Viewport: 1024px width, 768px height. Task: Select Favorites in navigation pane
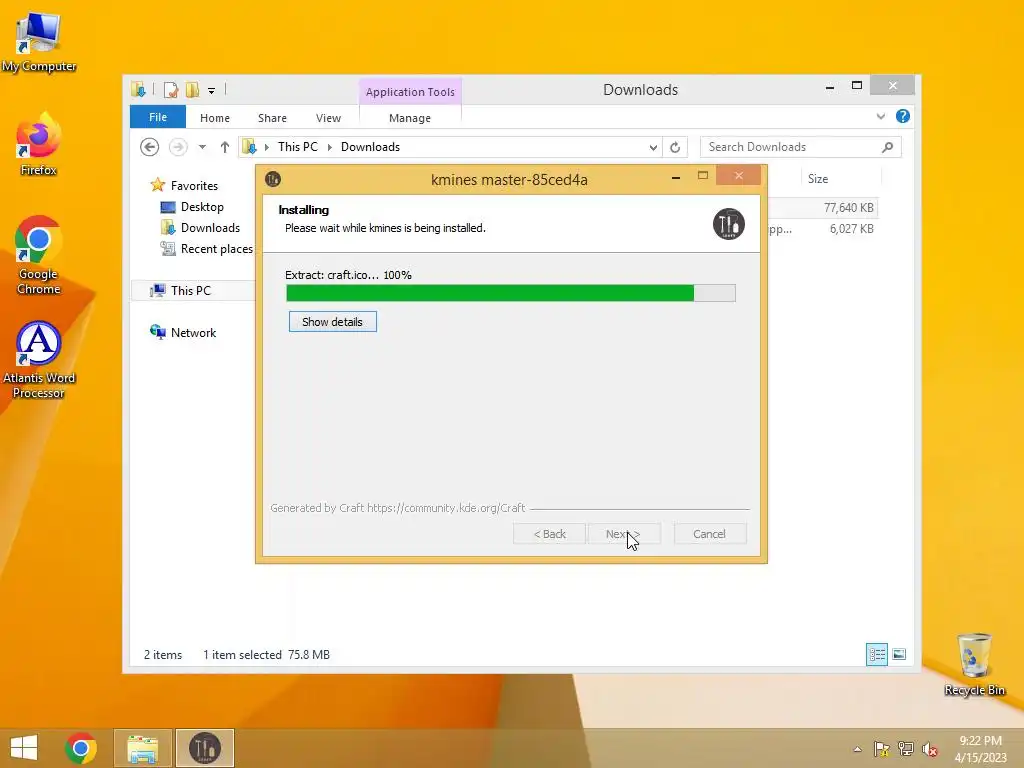[194, 185]
